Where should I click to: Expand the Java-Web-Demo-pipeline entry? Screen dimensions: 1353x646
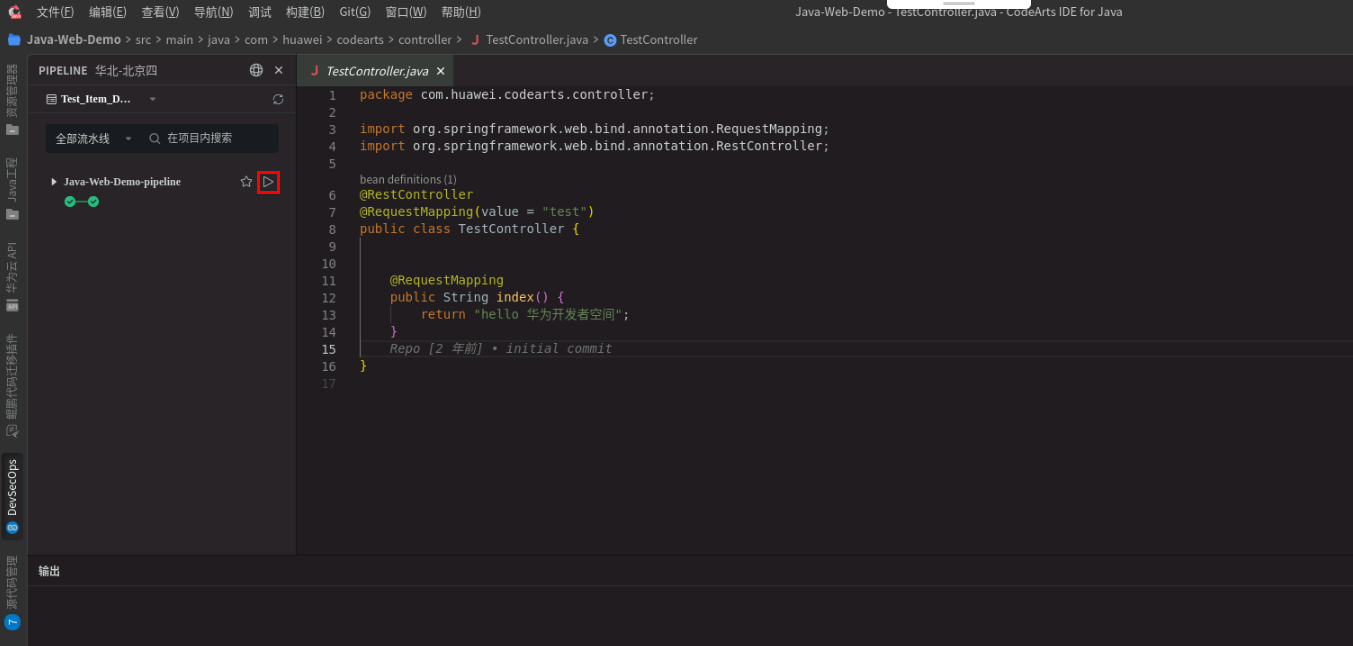[x=55, y=182]
